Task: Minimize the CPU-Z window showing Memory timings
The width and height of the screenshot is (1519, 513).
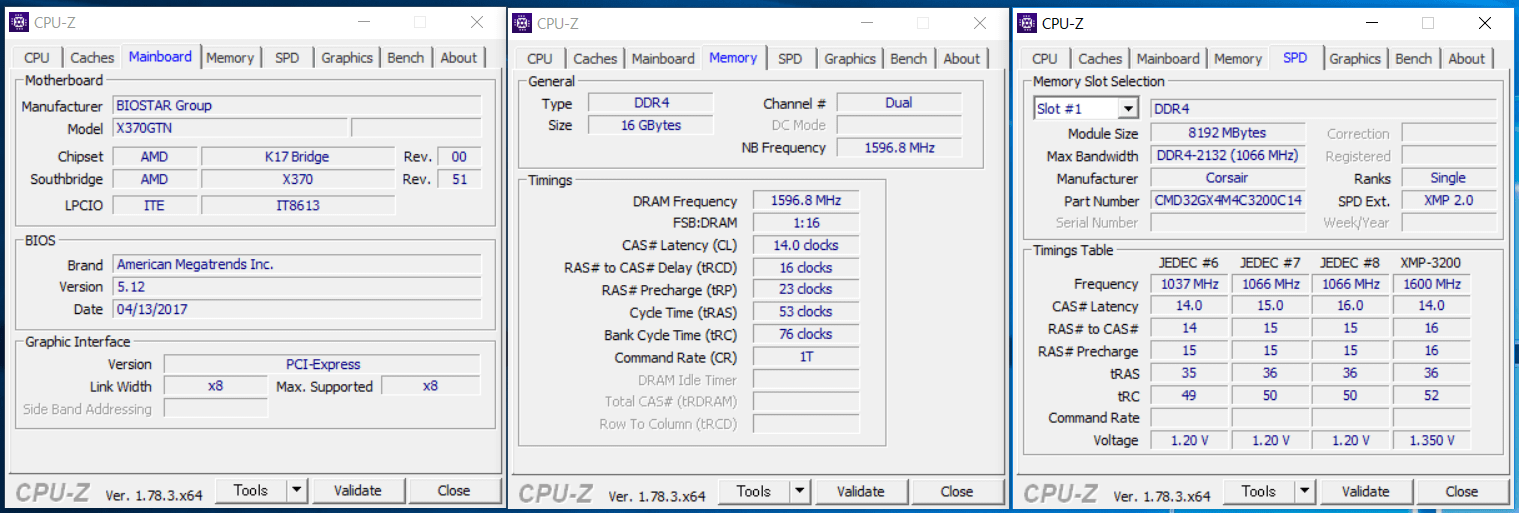Action: tap(867, 23)
